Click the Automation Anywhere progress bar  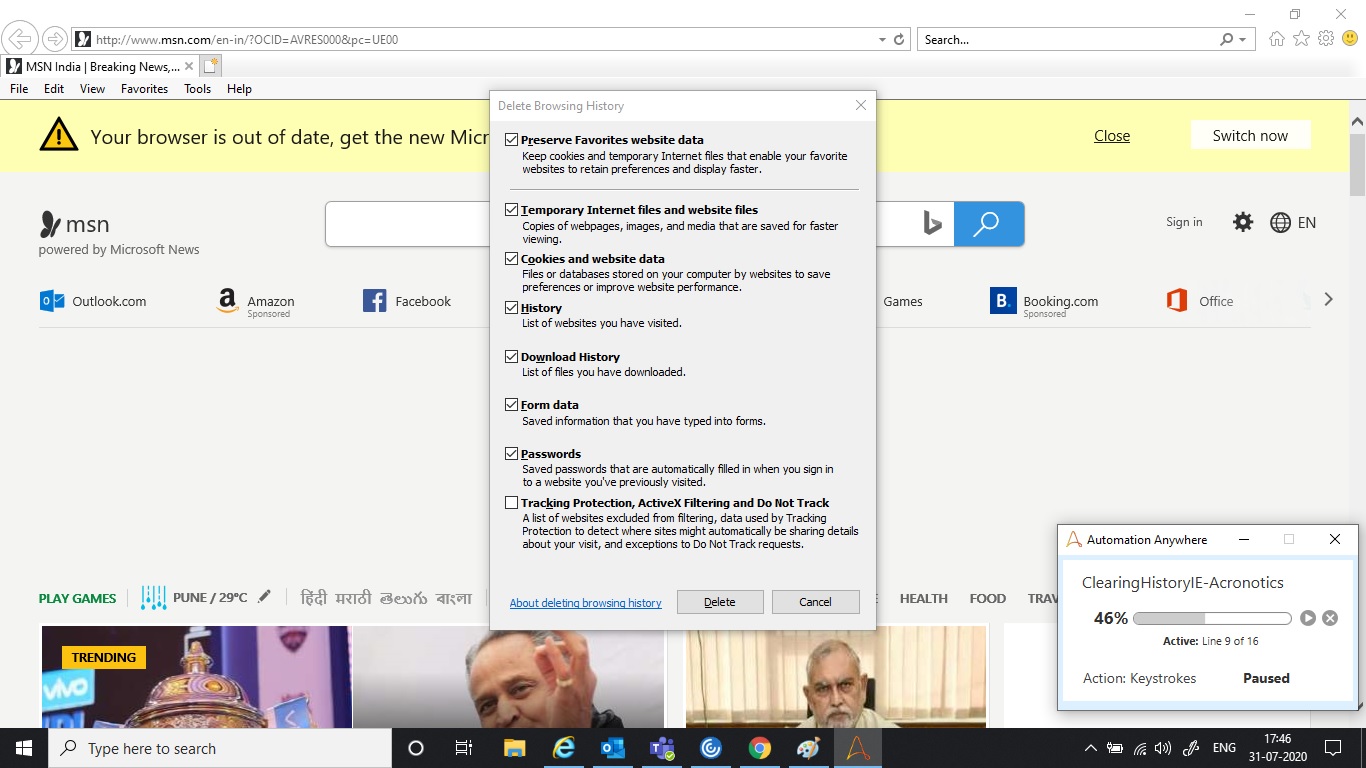pos(1211,618)
